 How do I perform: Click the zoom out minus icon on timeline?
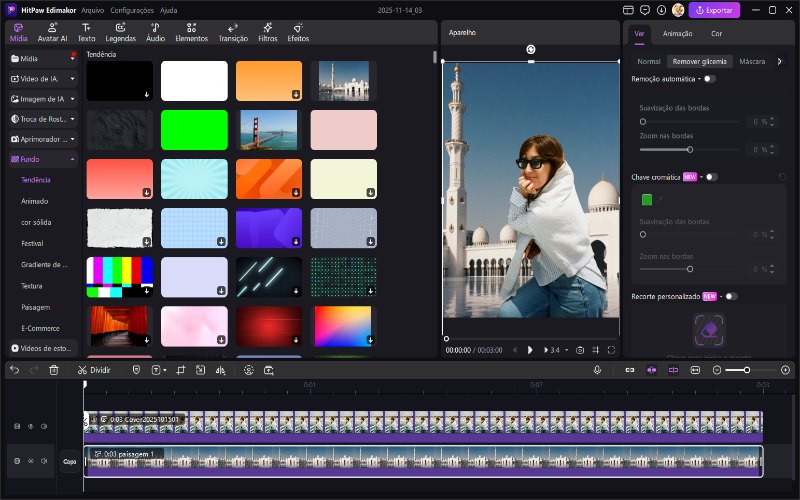click(x=717, y=370)
